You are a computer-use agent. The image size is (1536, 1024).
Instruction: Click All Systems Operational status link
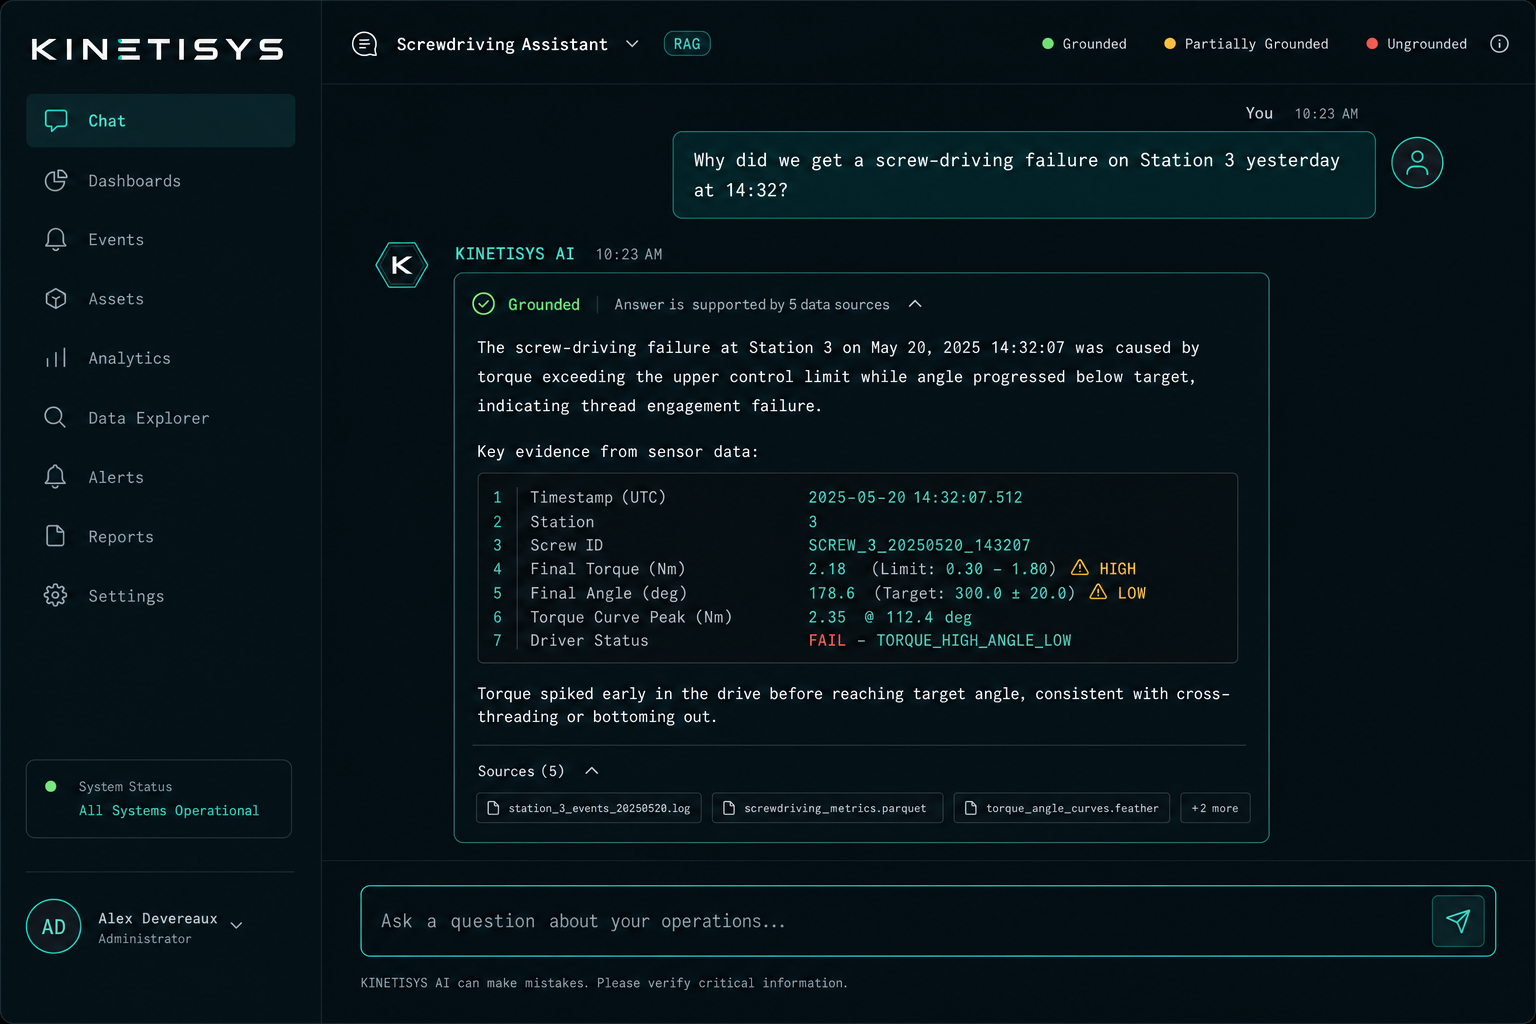point(169,810)
